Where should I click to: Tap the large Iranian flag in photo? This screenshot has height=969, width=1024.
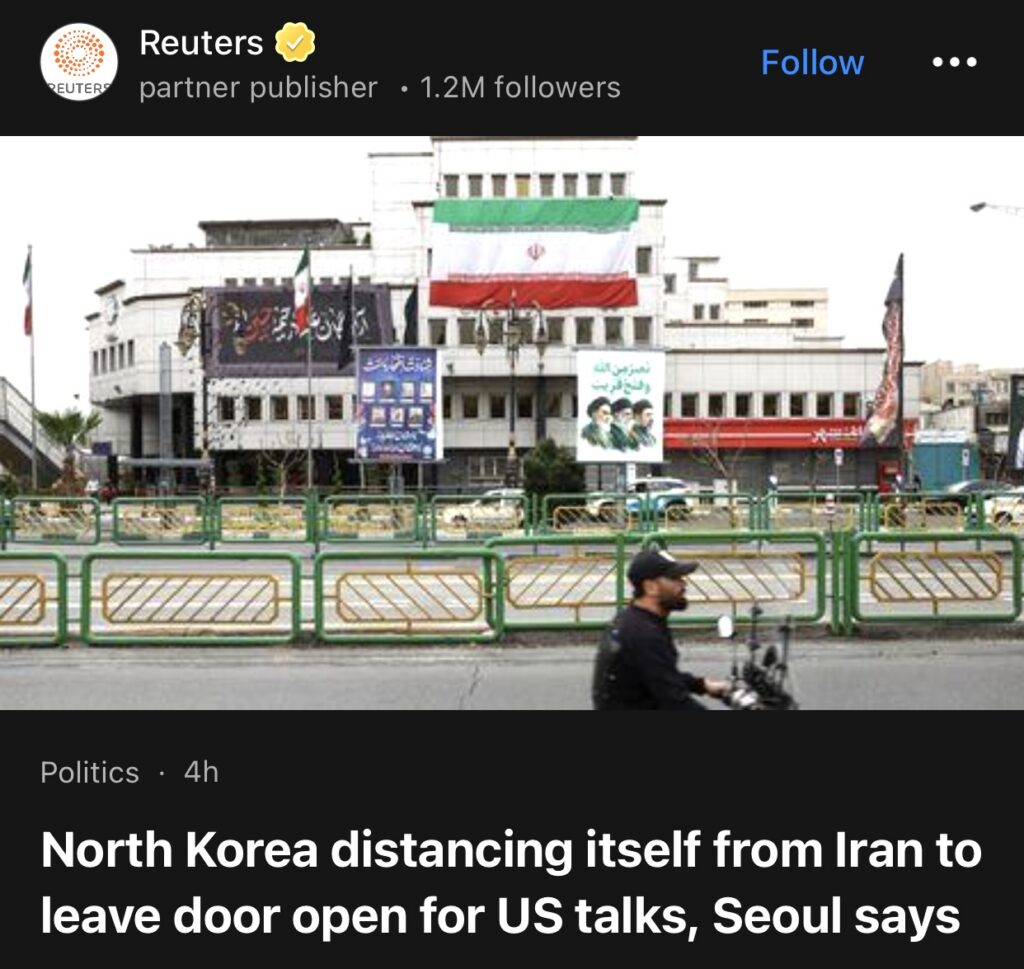(x=534, y=253)
